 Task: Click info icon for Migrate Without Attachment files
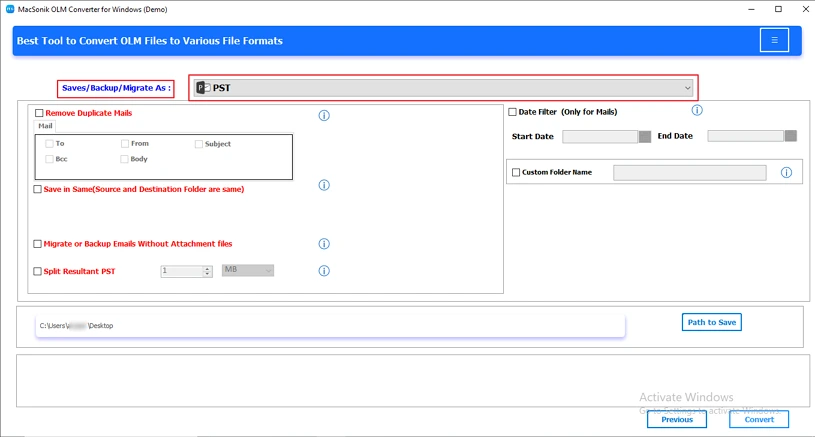(x=324, y=244)
